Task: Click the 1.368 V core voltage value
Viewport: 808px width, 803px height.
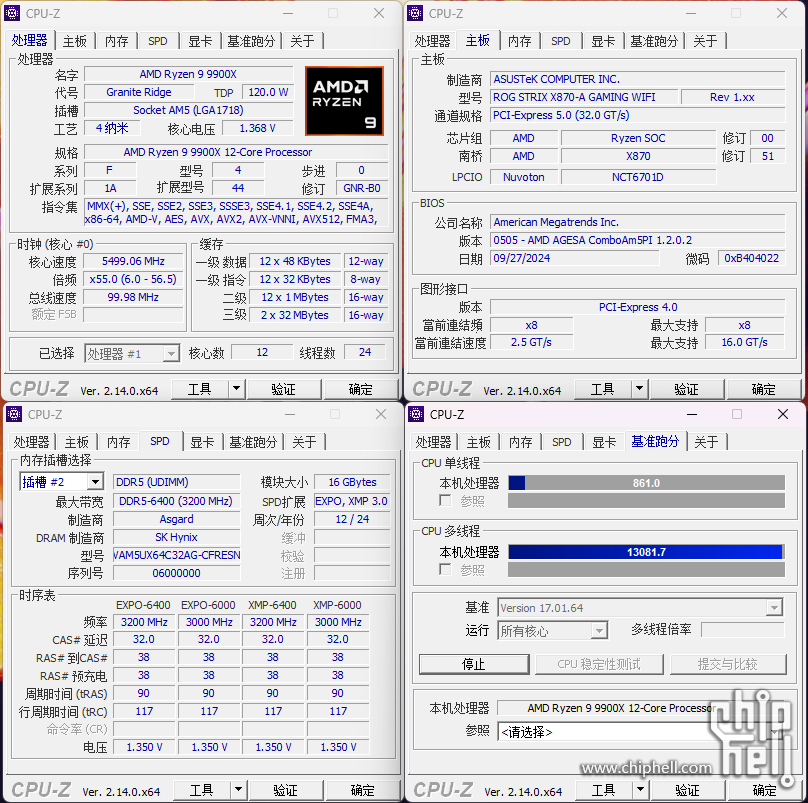Action: (x=258, y=128)
